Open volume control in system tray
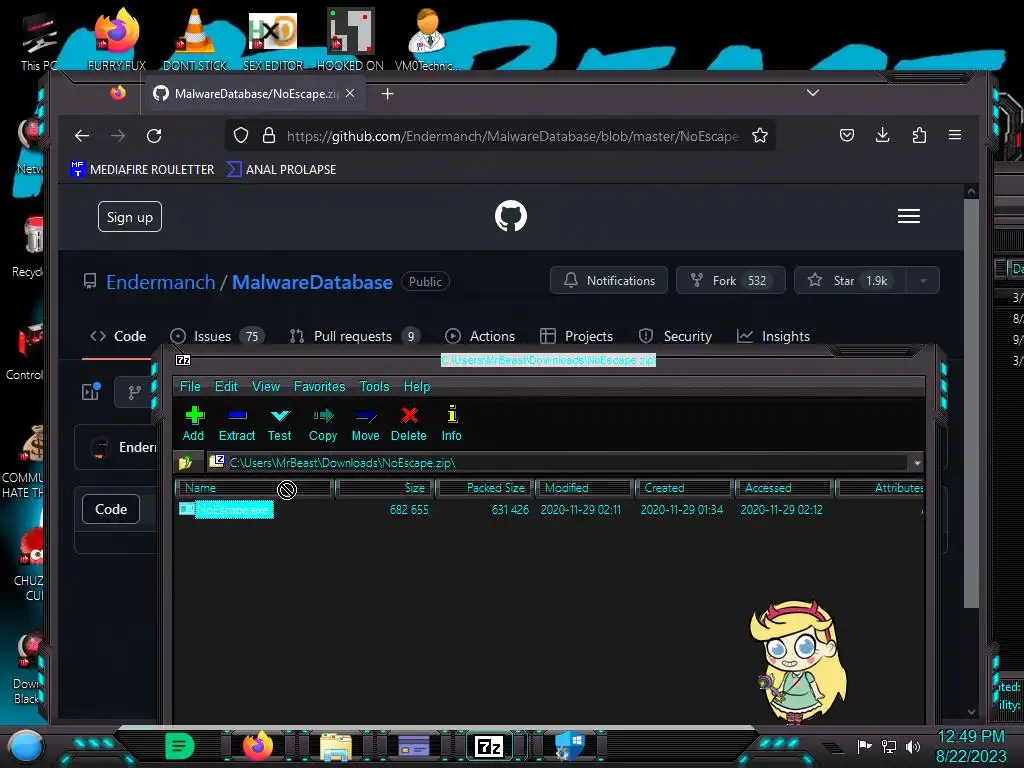 (913, 746)
